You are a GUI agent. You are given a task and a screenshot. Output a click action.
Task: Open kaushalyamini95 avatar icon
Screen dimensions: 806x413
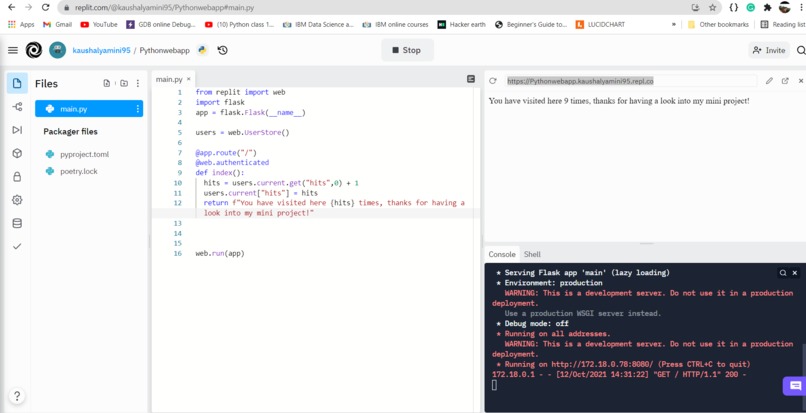pyautogui.click(x=58, y=50)
